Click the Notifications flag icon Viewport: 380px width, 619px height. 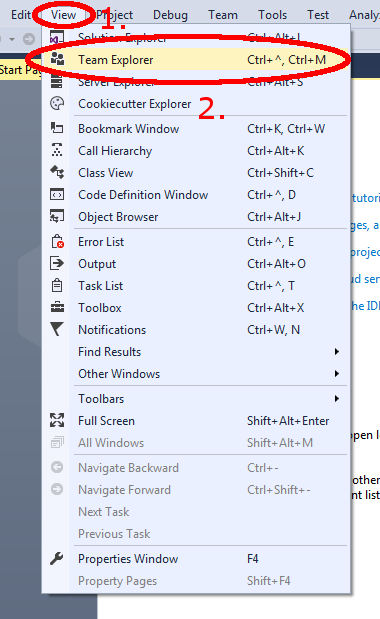click(57, 329)
